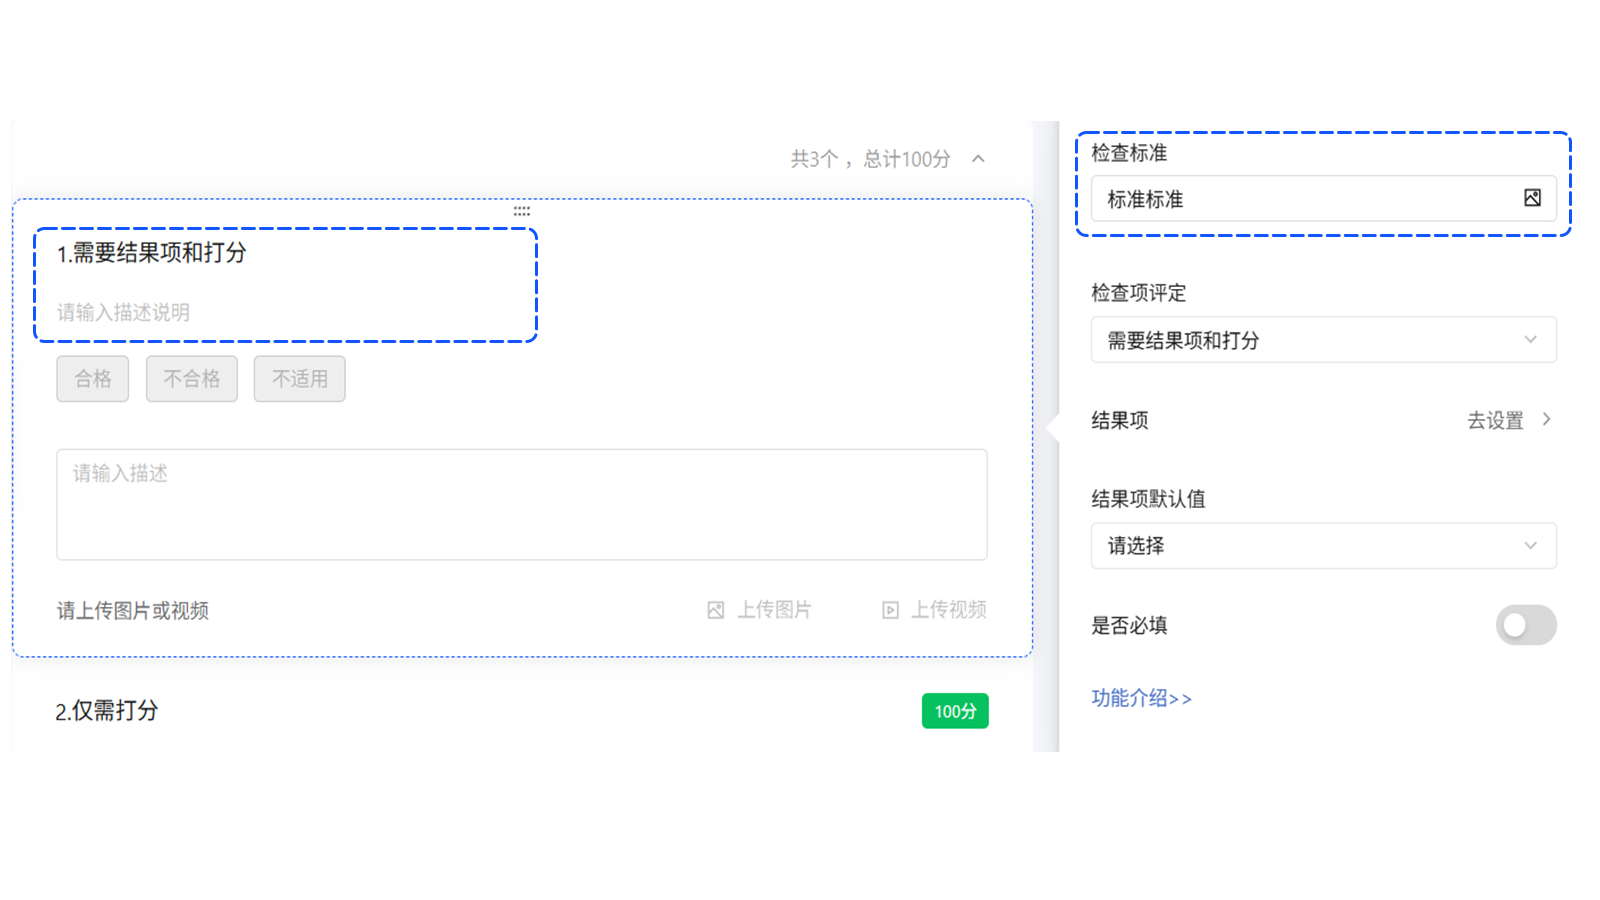Image resolution: width=1600 pixels, height=900 pixels.
Task: Click the 标准标准 text field
Action: pyautogui.click(x=1250, y=199)
